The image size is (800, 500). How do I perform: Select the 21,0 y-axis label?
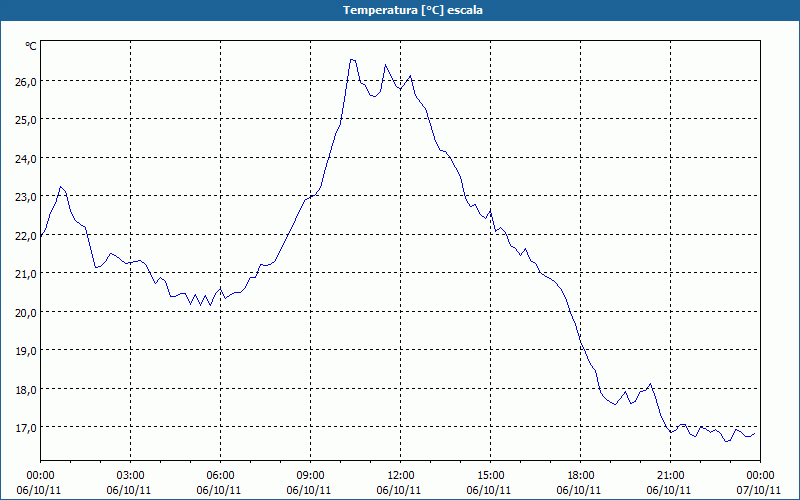coord(26,274)
